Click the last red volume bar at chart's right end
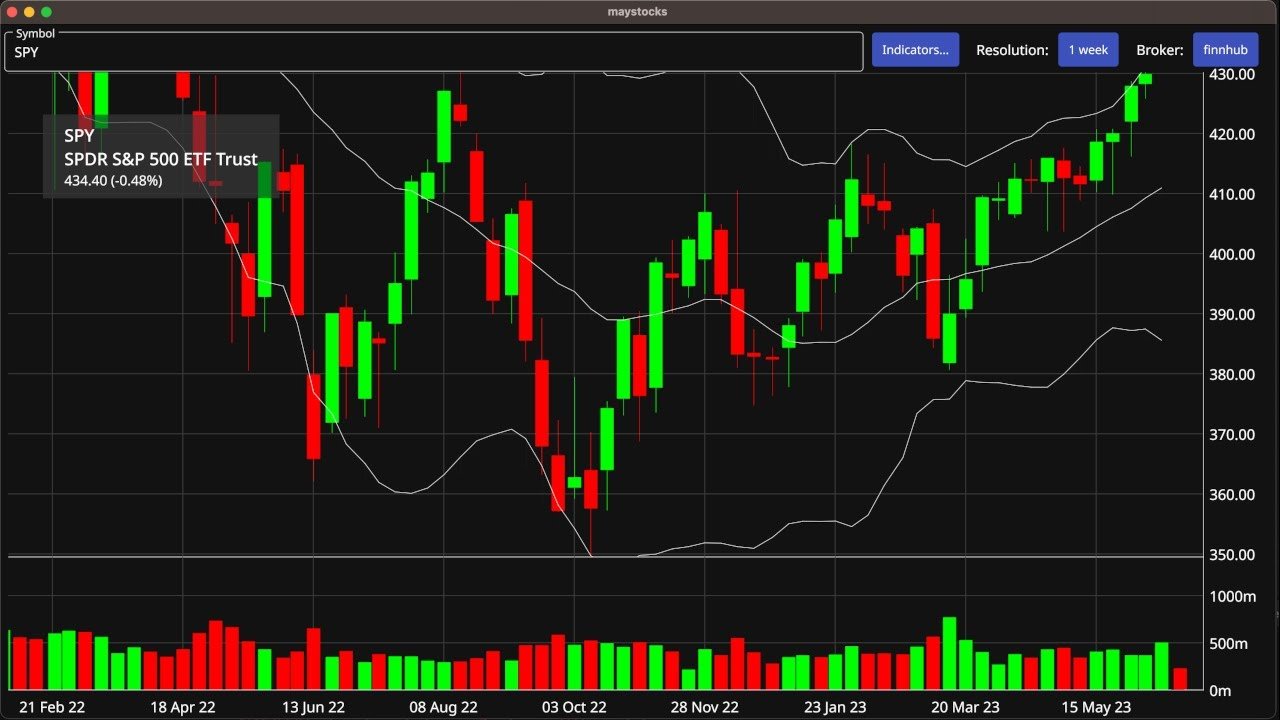The width and height of the screenshot is (1280, 720). 1180,679
